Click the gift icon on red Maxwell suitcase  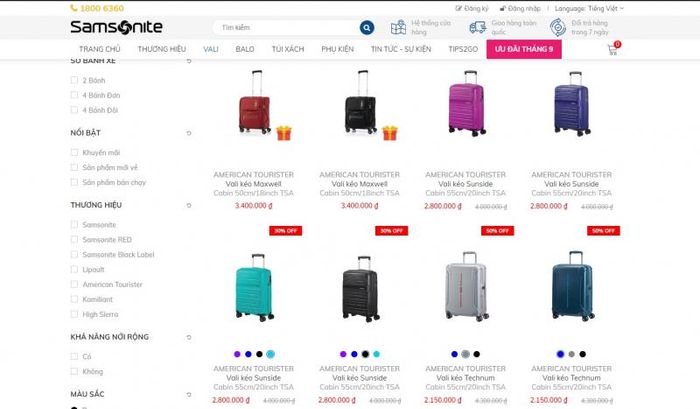click(x=283, y=133)
